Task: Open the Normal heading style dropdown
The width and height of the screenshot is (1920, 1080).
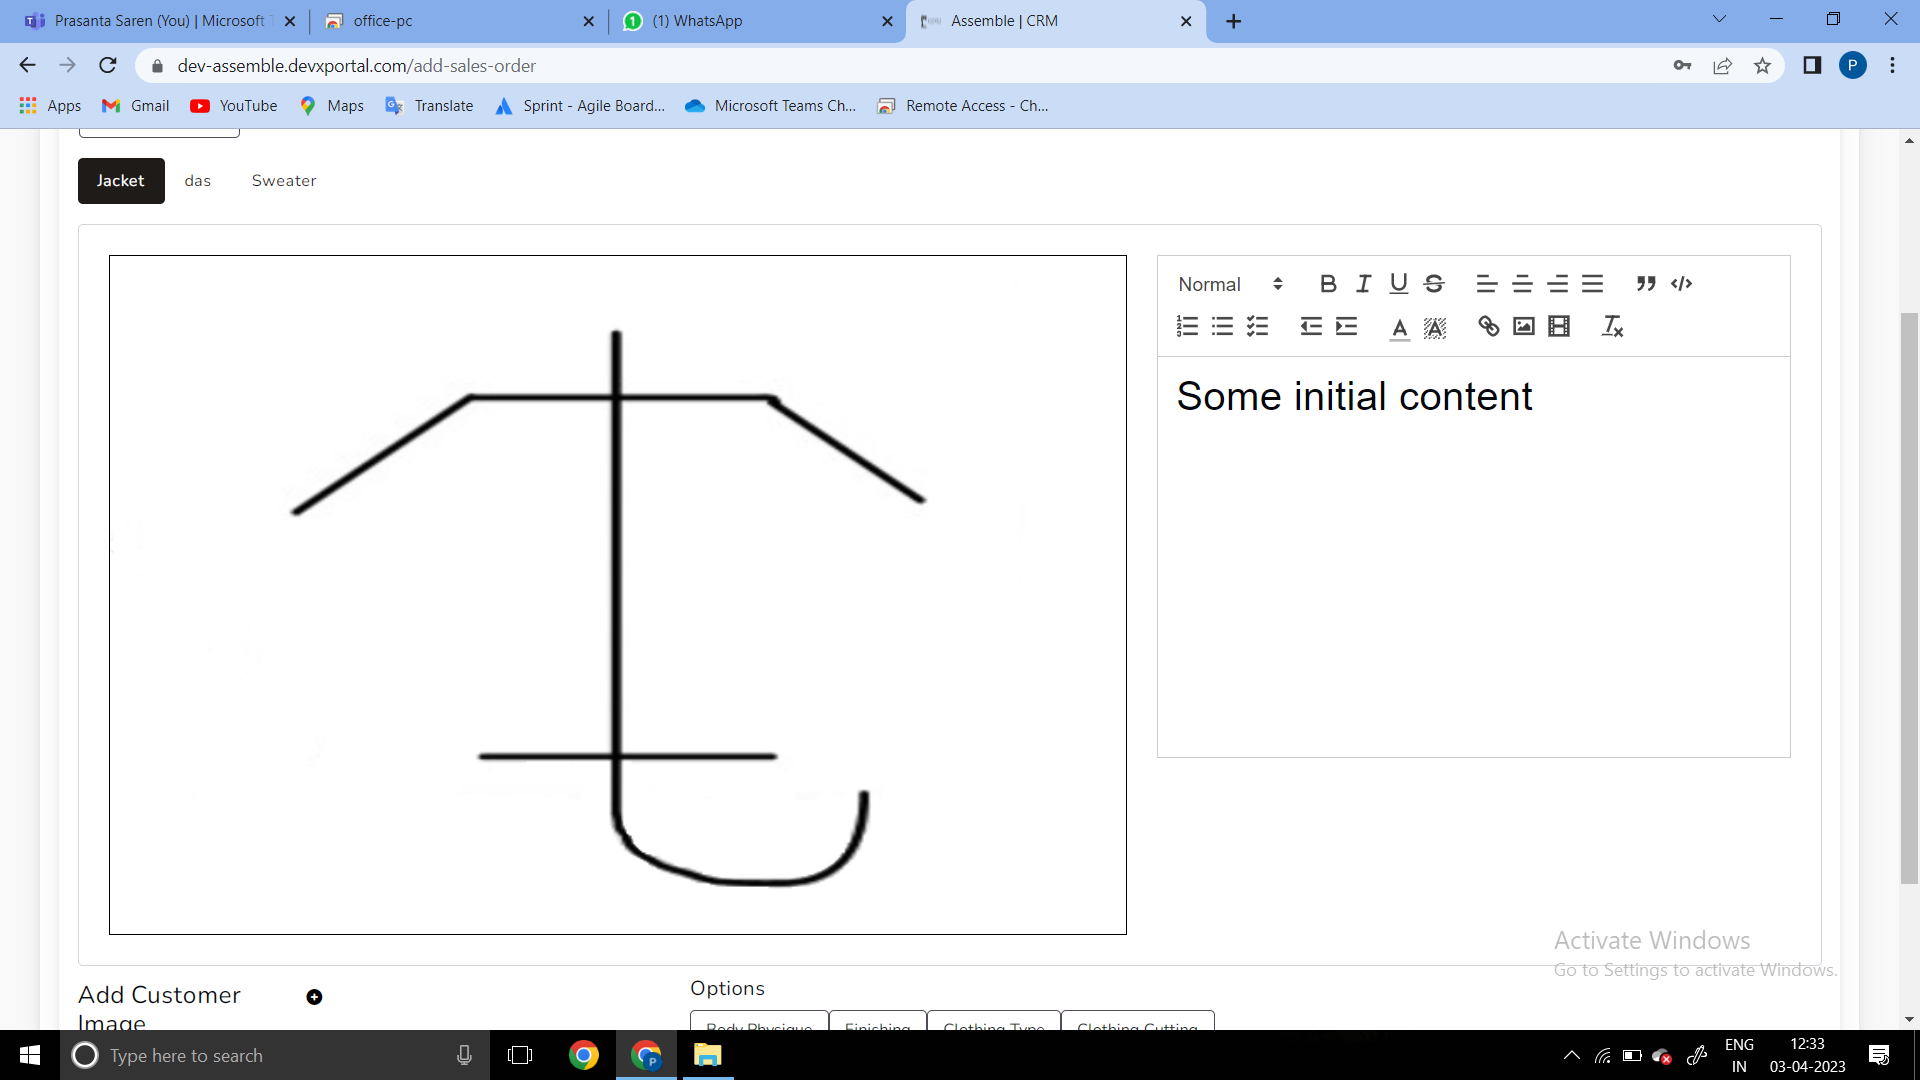Action: [1229, 284]
